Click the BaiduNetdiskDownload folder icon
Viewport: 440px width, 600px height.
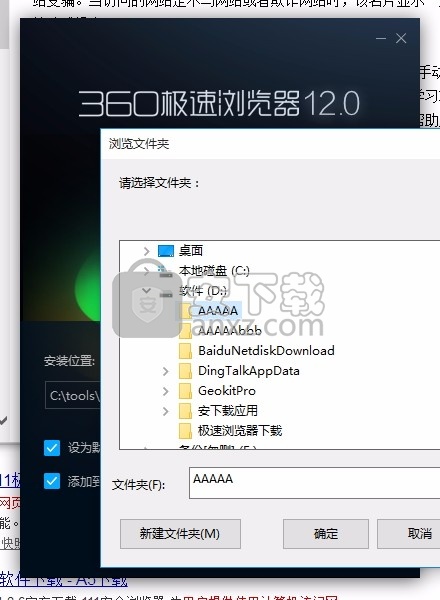pyautogui.click(x=186, y=351)
